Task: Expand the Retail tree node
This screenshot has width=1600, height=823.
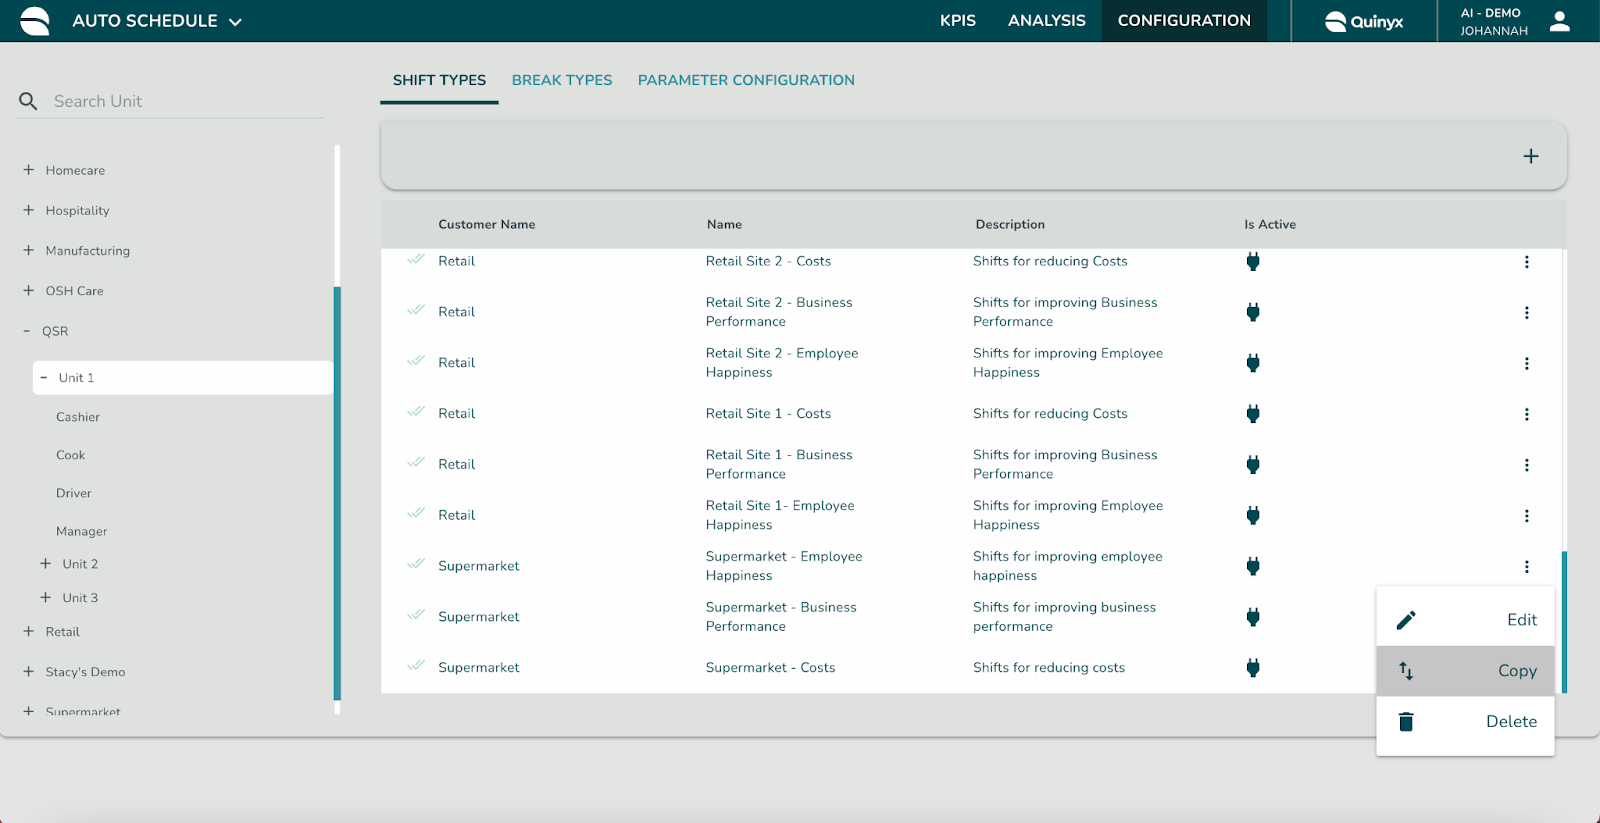Action: [29, 631]
